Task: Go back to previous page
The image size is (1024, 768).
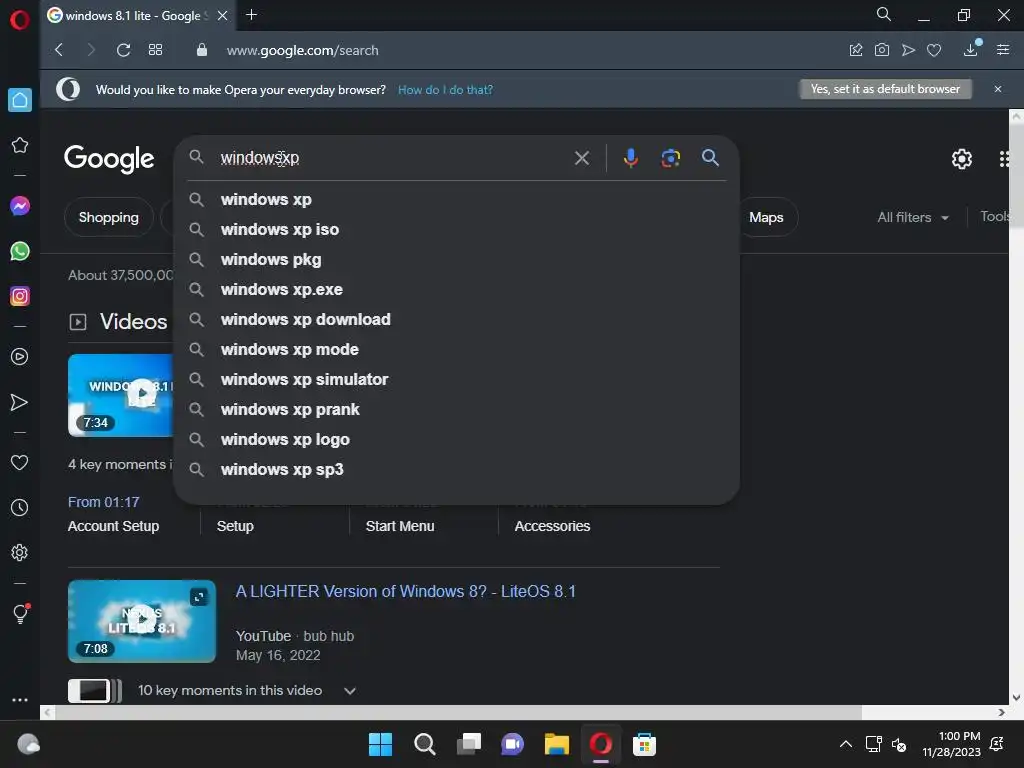Action: [x=59, y=50]
